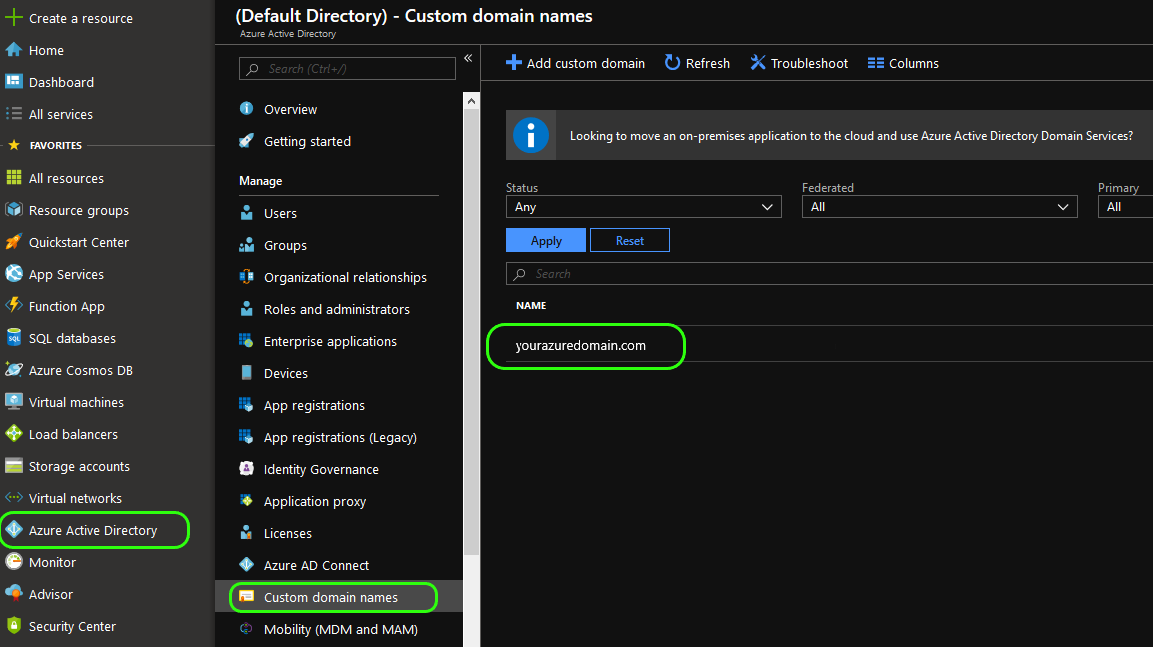Click the Azure Active Directory diamond icon
This screenshot has width=1153, height=647.
point(13,530)
